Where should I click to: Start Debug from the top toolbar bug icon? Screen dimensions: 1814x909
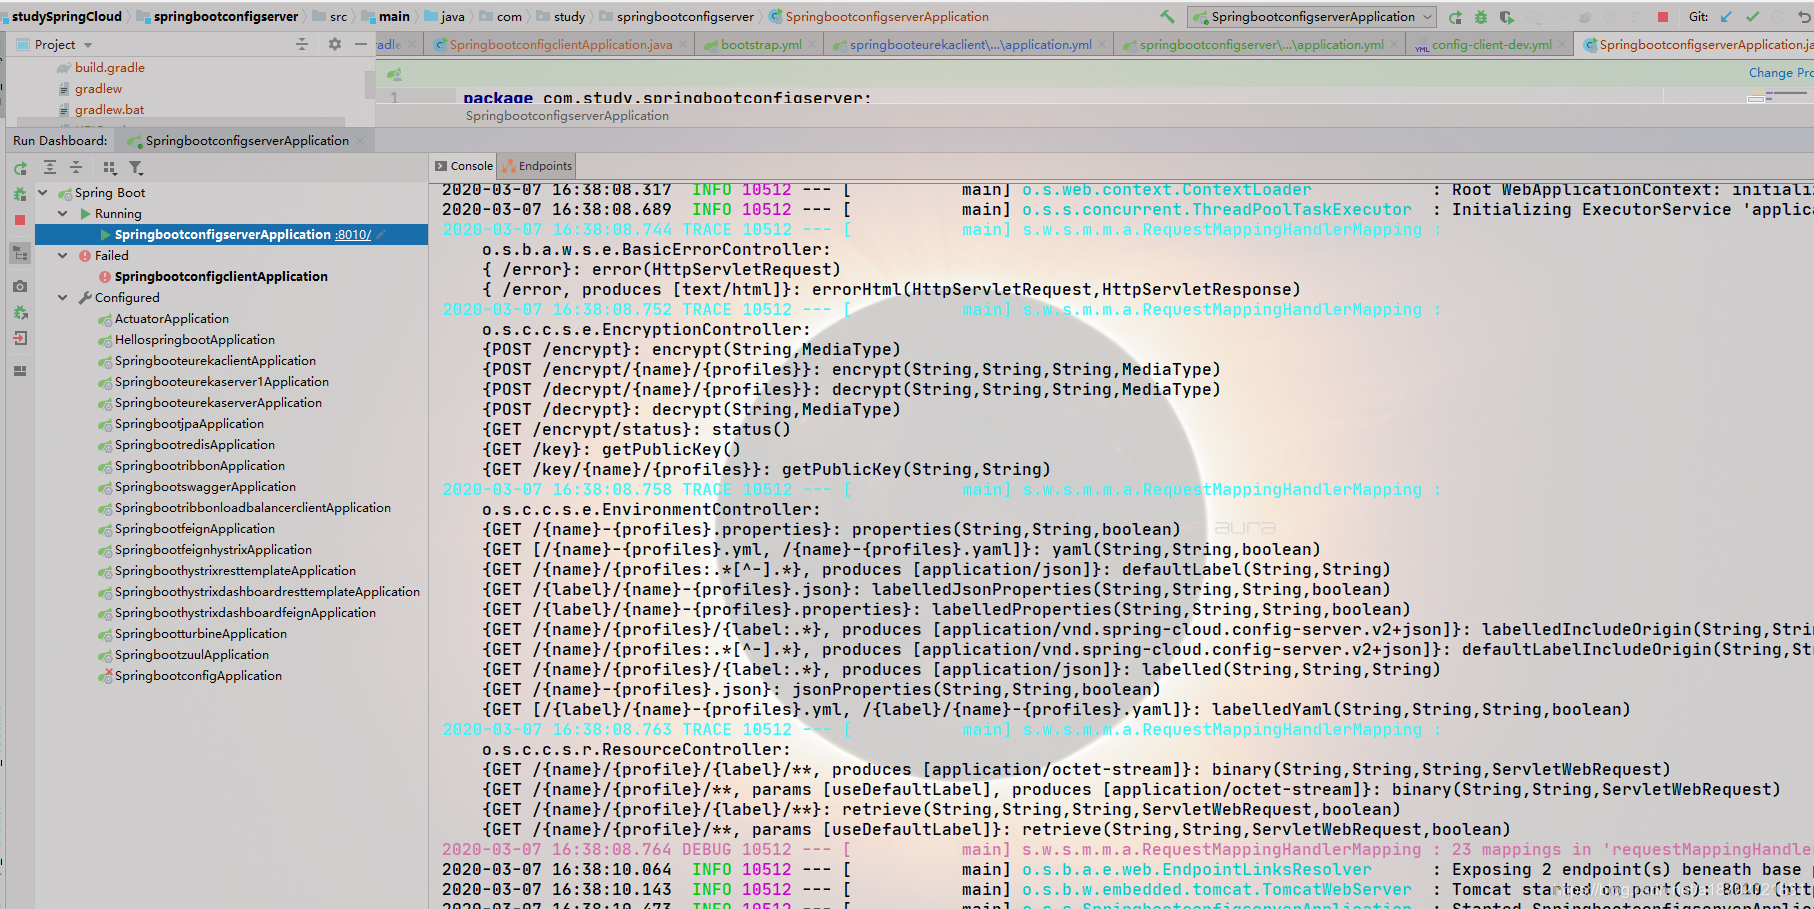point(1481,17)
